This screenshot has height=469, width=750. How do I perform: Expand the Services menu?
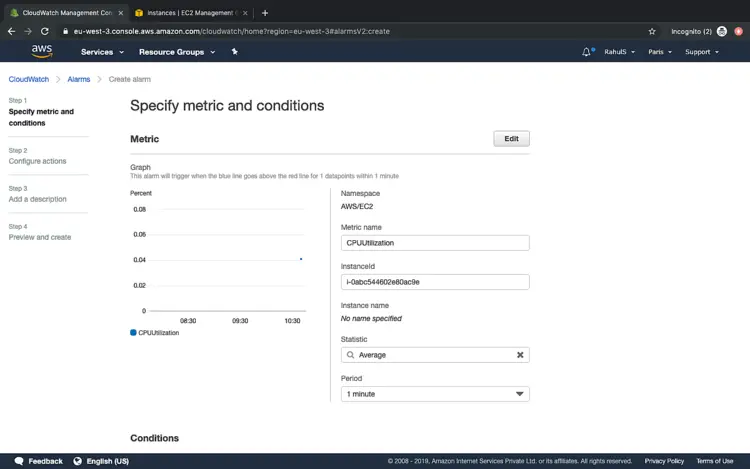[102, 52]
